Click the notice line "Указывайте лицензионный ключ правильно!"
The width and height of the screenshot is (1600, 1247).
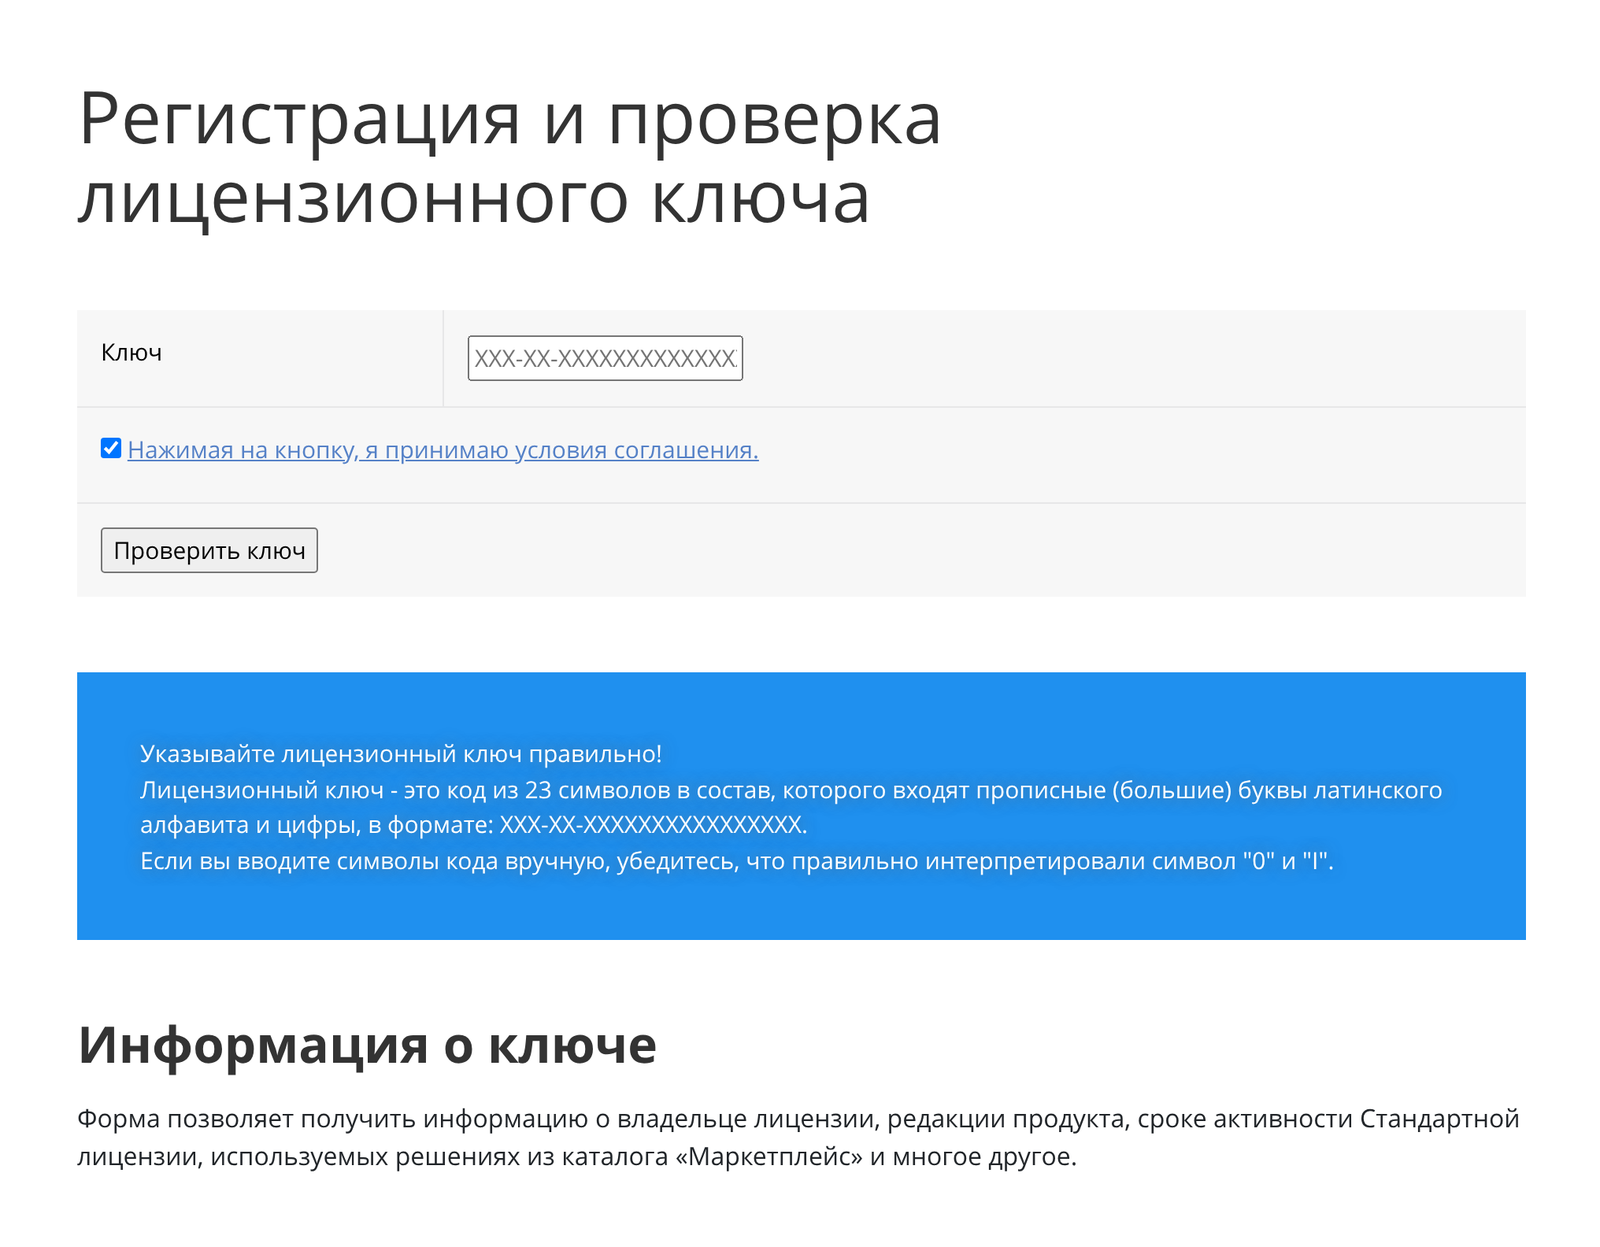(401, 754)
